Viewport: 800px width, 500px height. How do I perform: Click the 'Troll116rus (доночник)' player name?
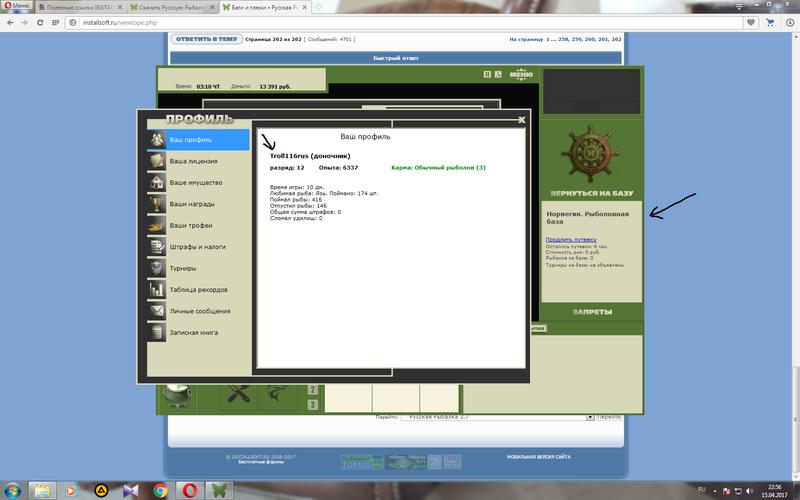click(x=310, y=156)
